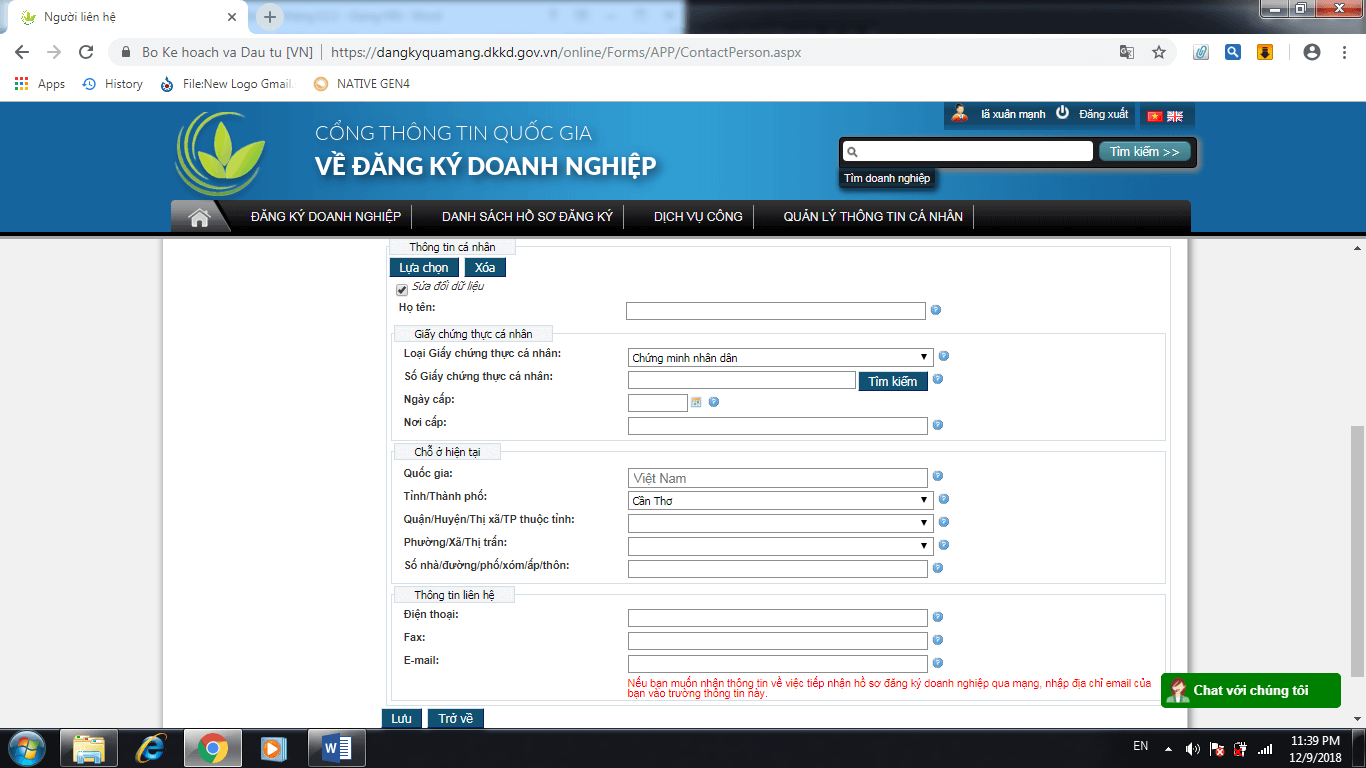
Task: Click the help icon next to Họ tên
Action: tap(936, 310)
